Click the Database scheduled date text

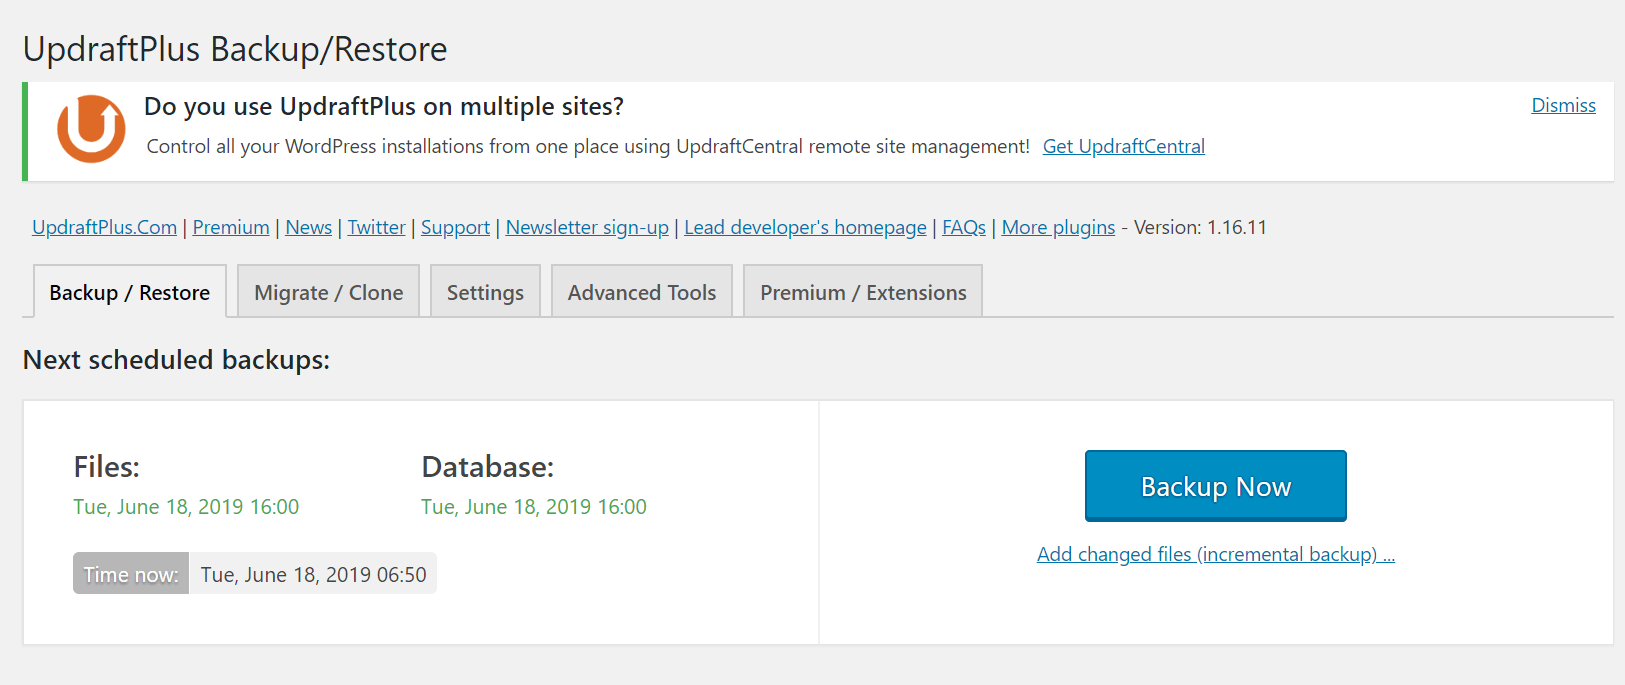[534, 507]
